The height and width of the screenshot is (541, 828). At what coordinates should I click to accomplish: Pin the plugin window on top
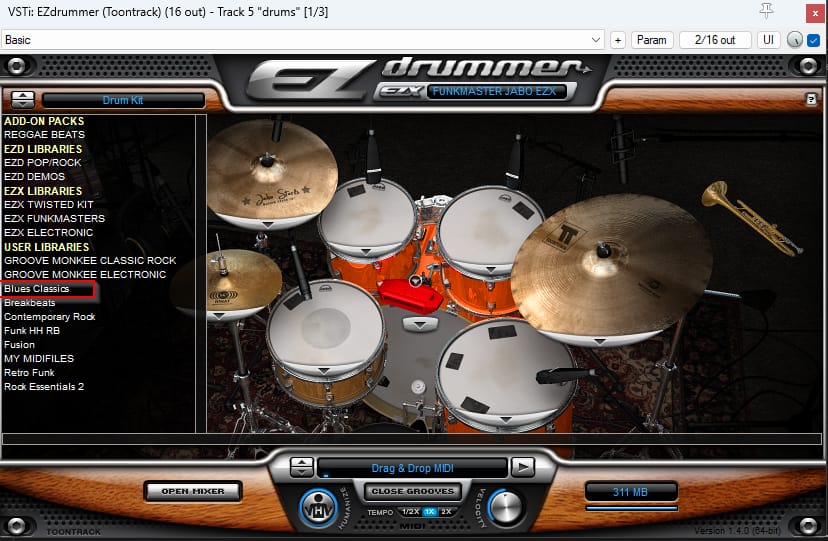coord(766,11)
